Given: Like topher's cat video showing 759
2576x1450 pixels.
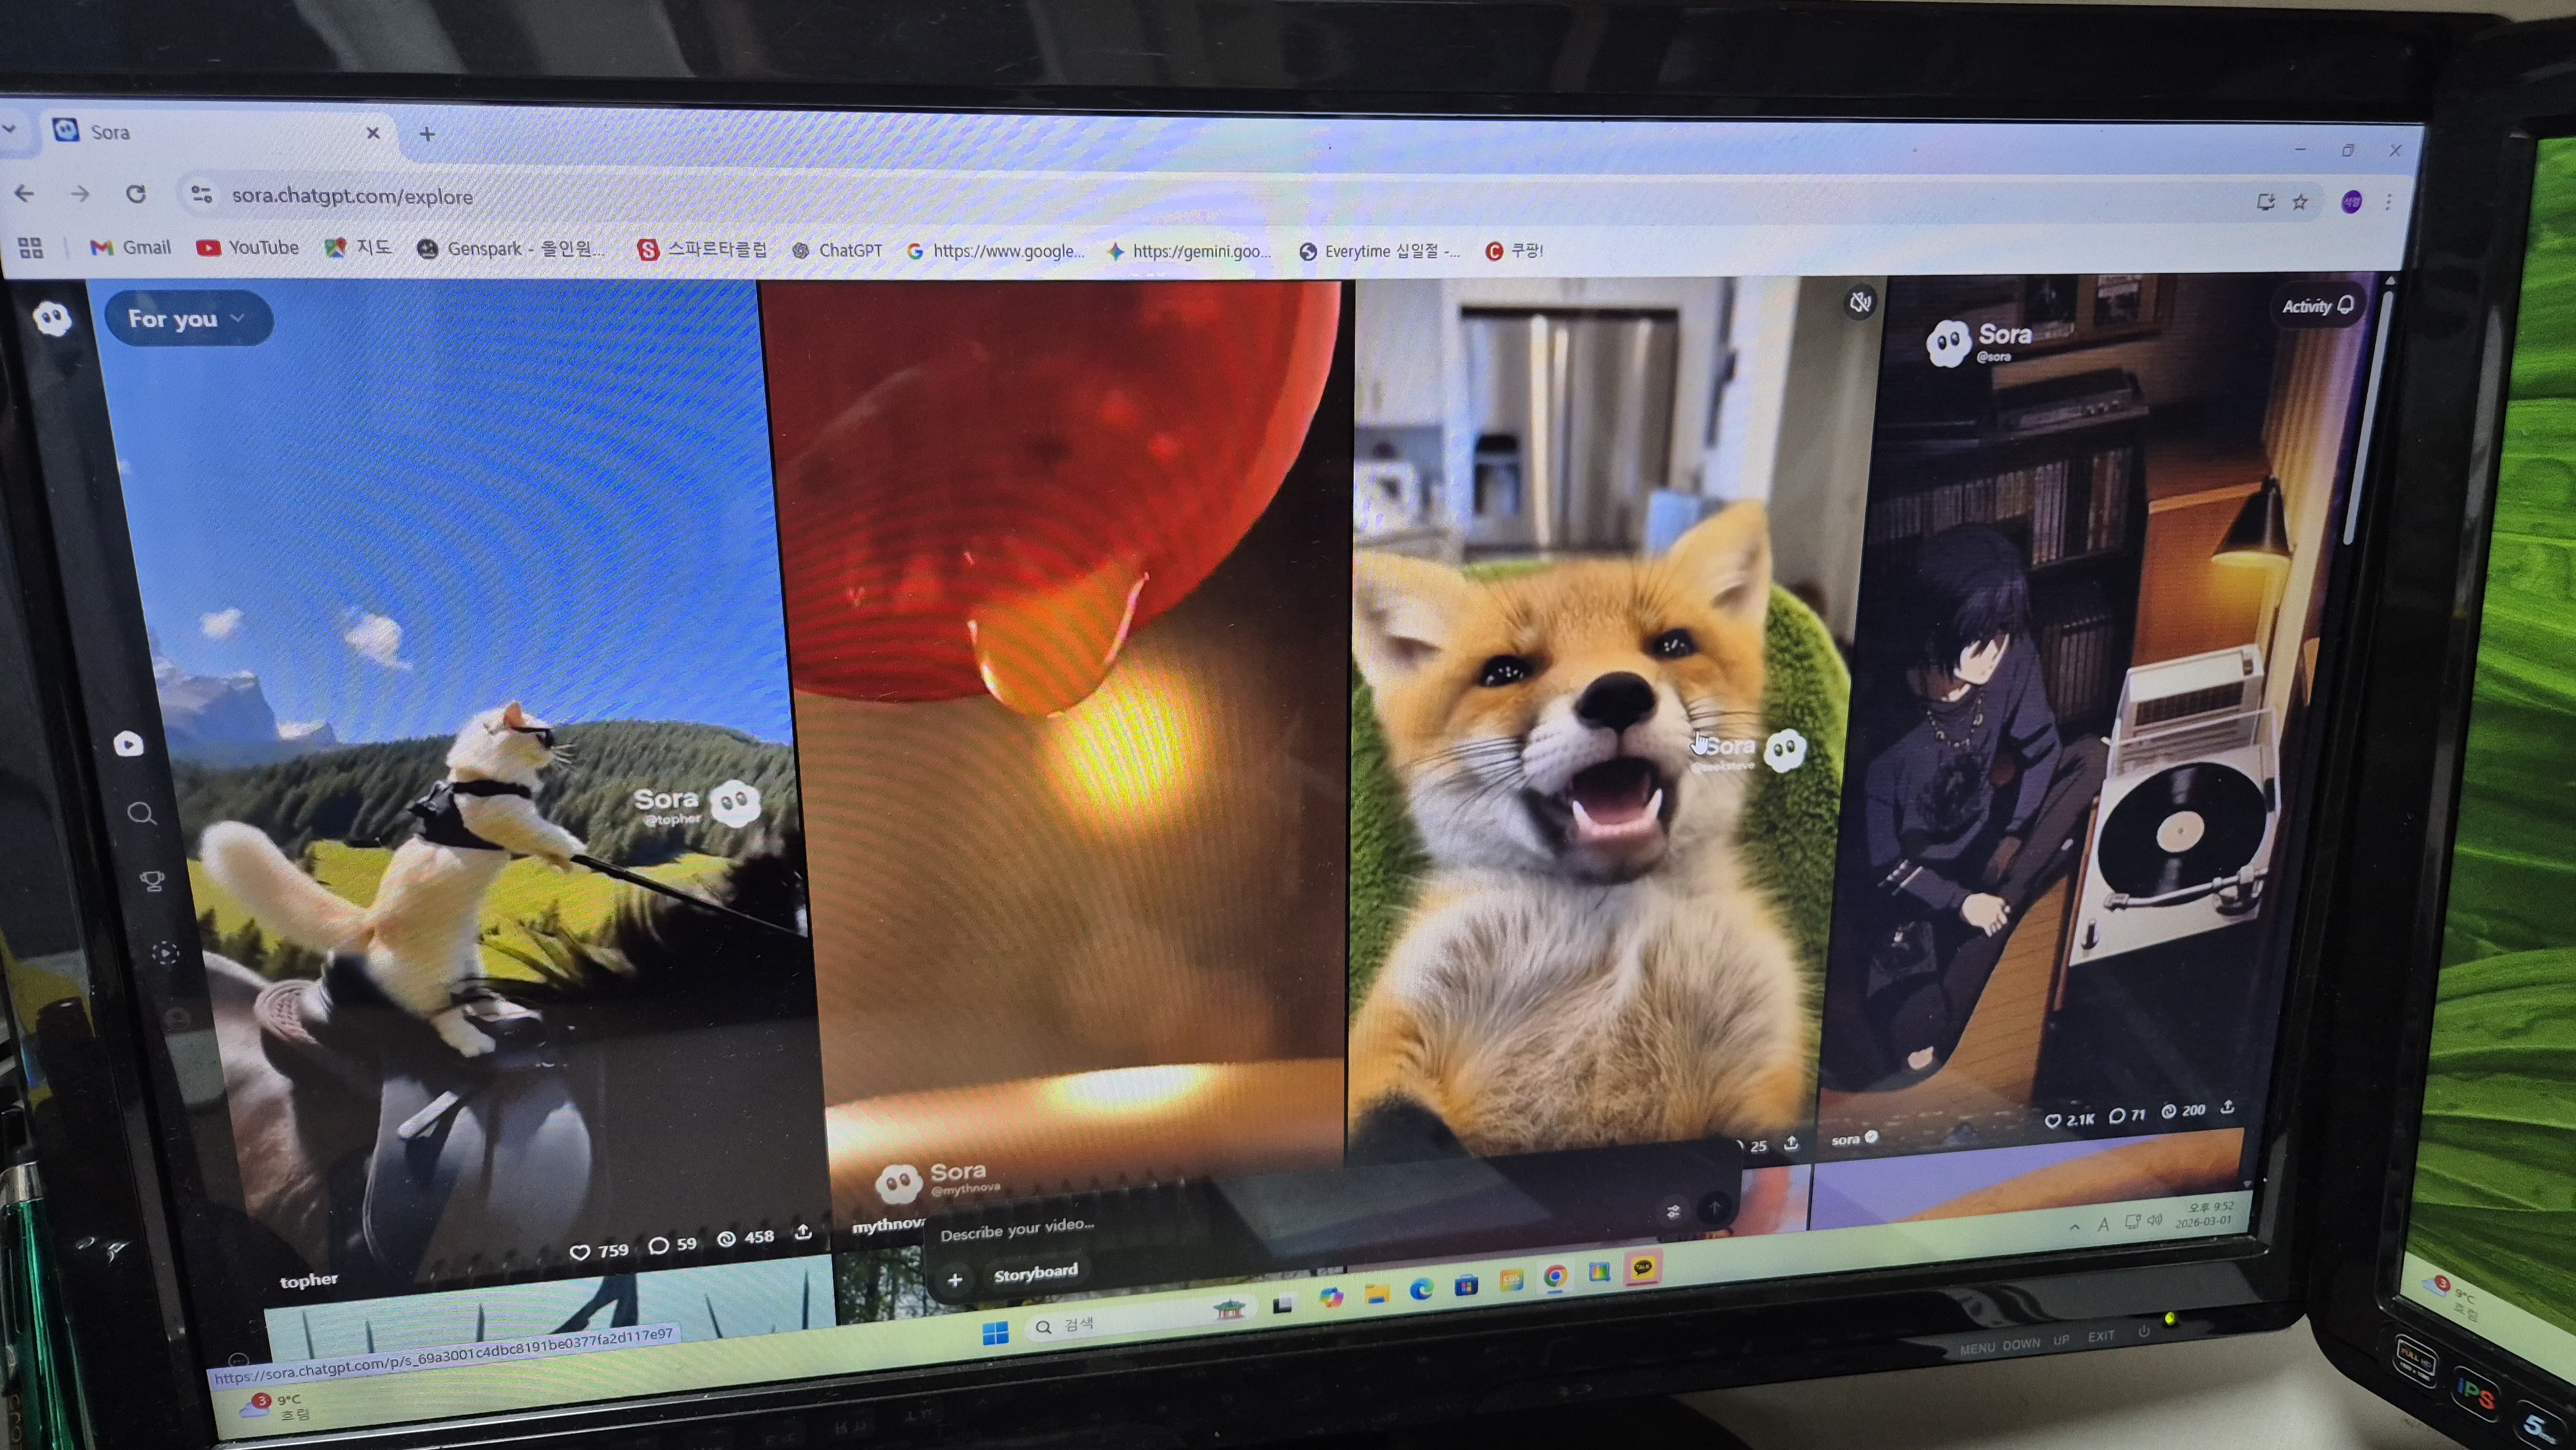Looking at the screenshot, I should point(598,1251).
